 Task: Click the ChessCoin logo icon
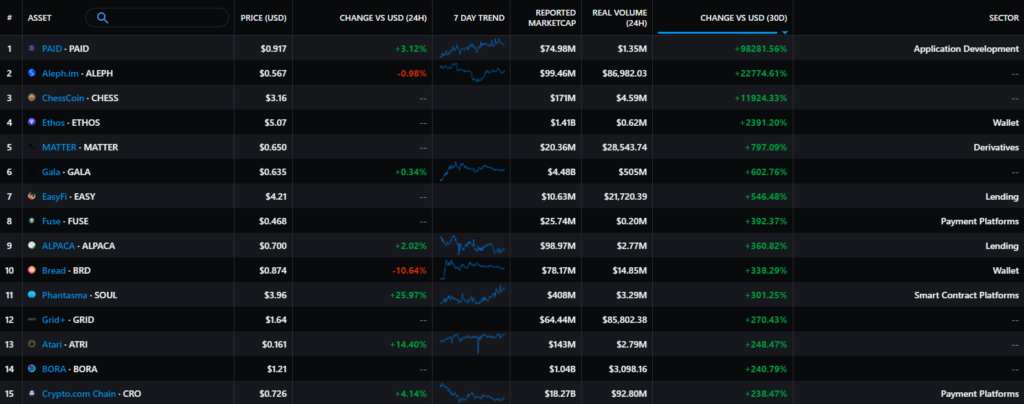click(x=32, y=98)
